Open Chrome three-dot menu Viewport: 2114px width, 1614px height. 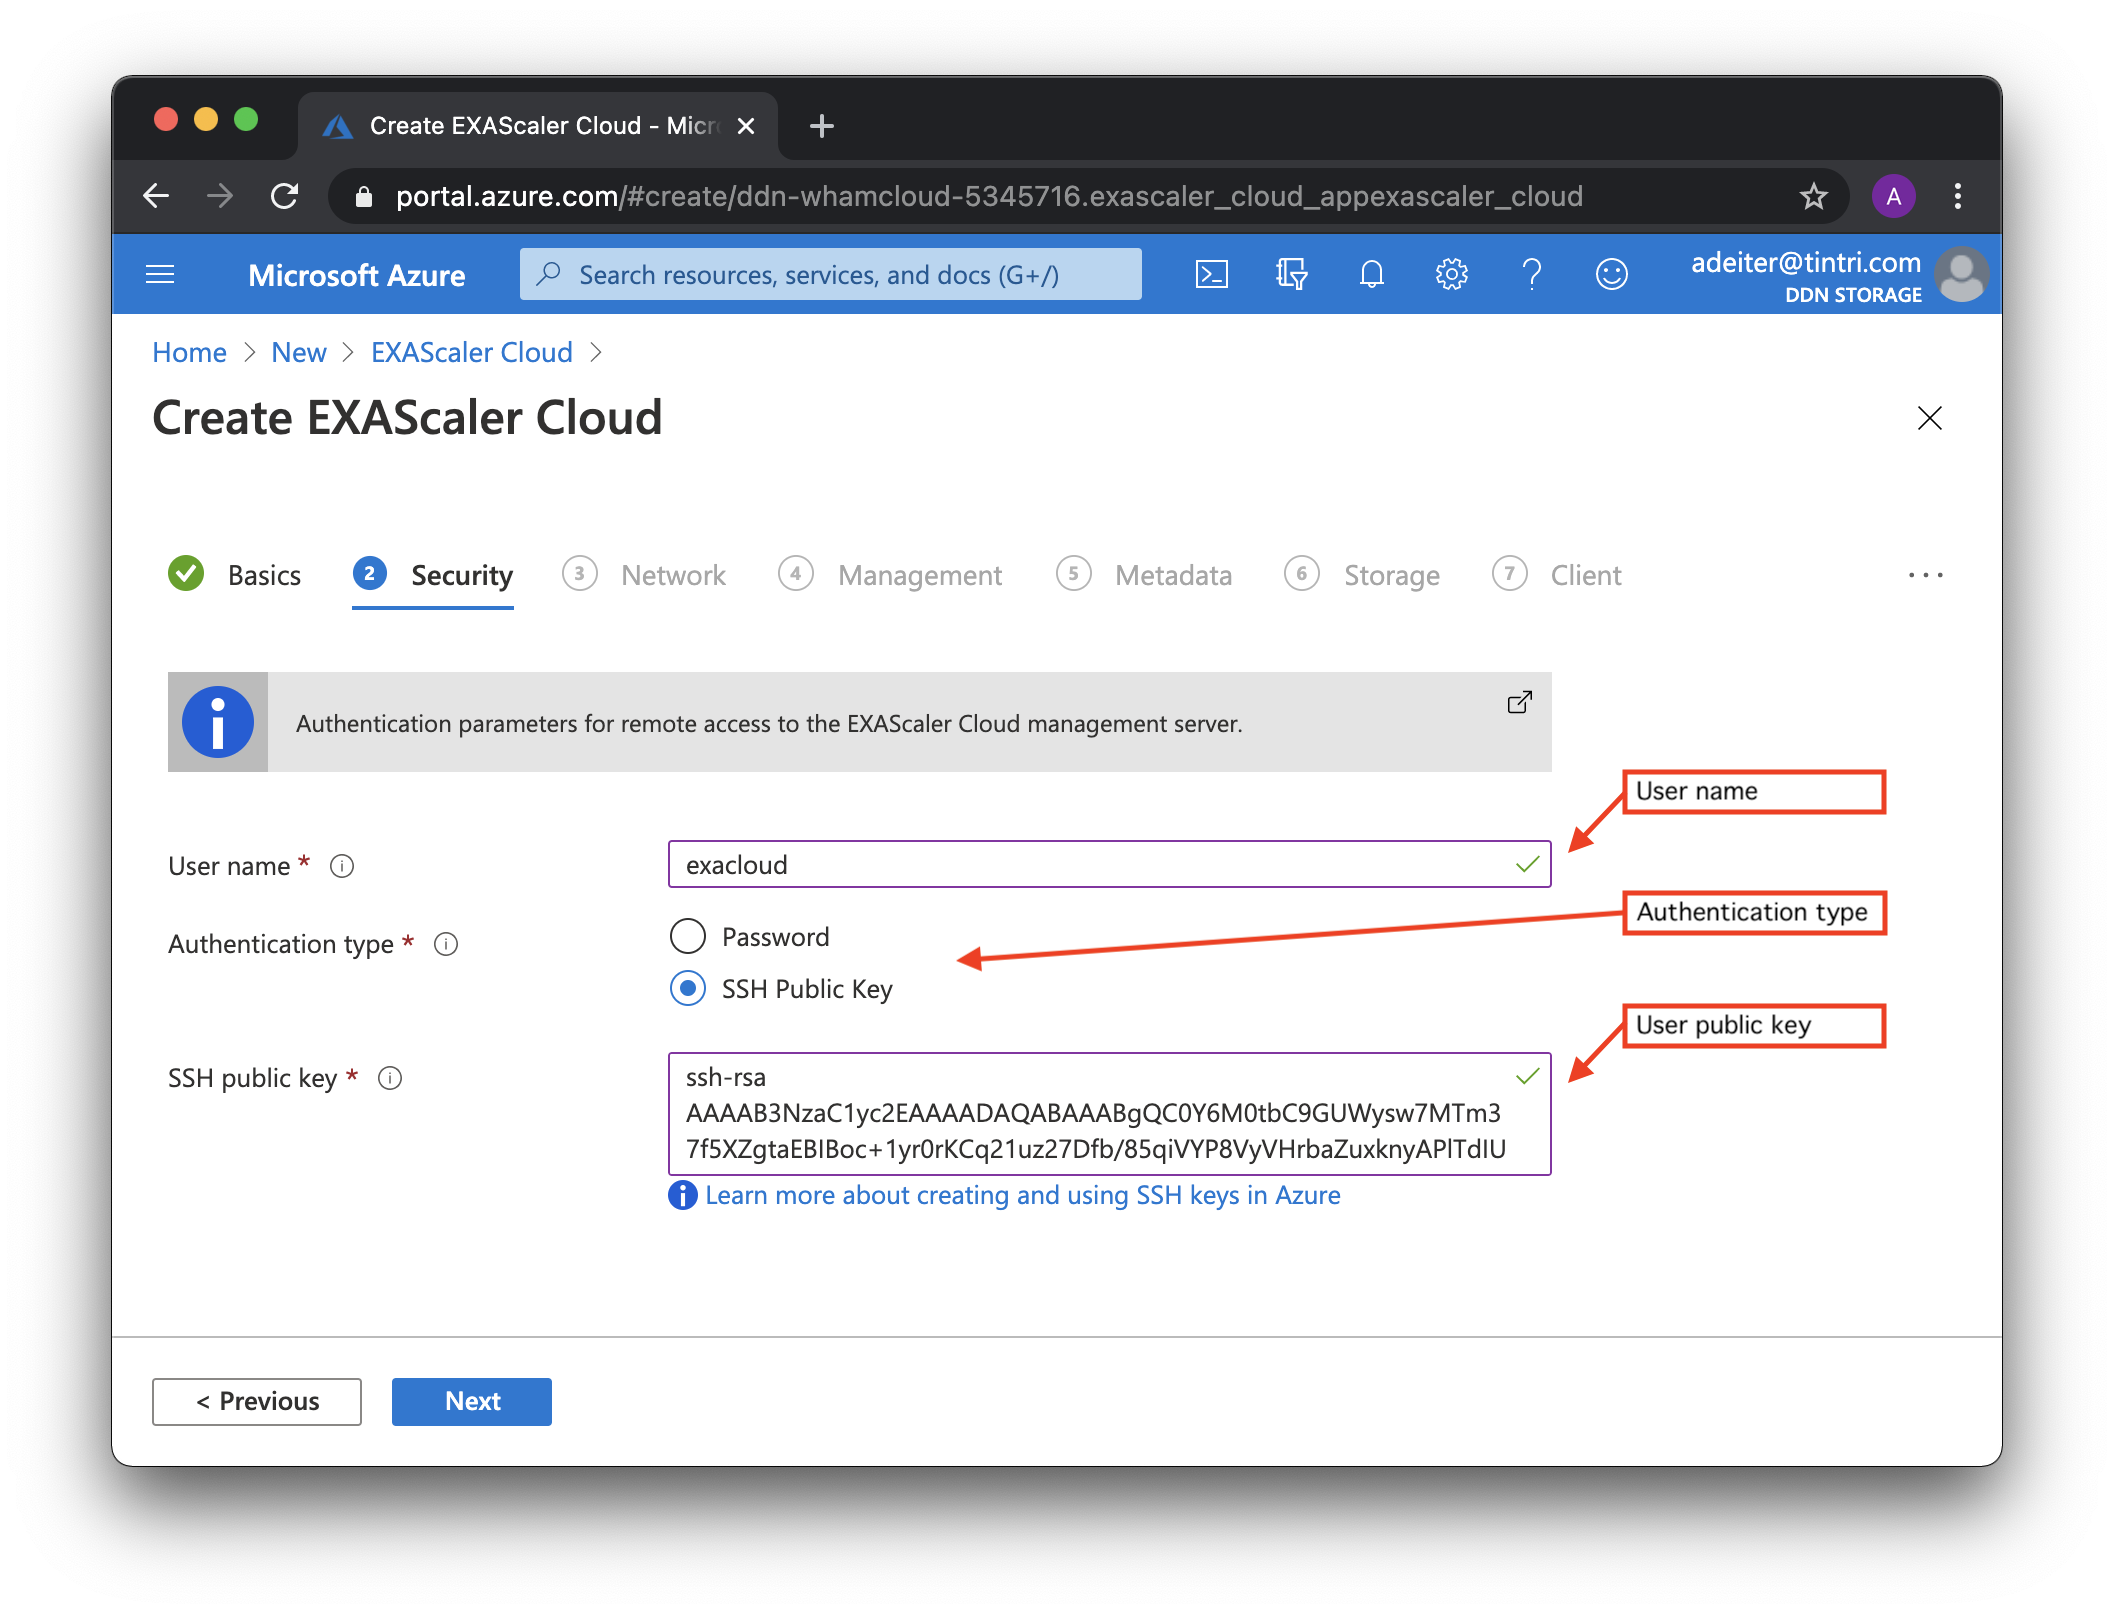(1957, 196)
